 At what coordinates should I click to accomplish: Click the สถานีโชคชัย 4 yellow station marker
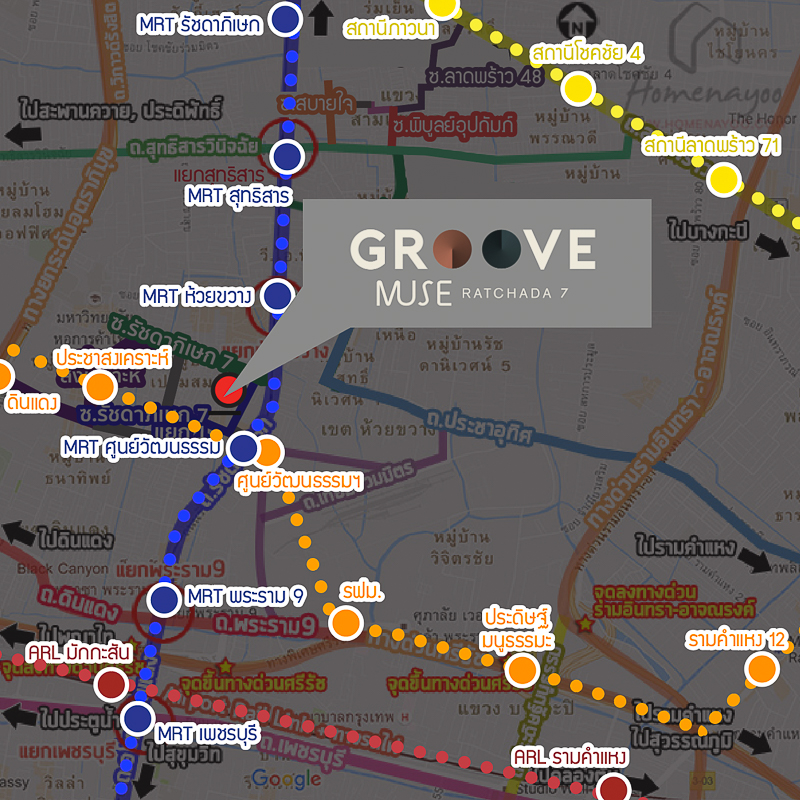click(x=578, y=88)
